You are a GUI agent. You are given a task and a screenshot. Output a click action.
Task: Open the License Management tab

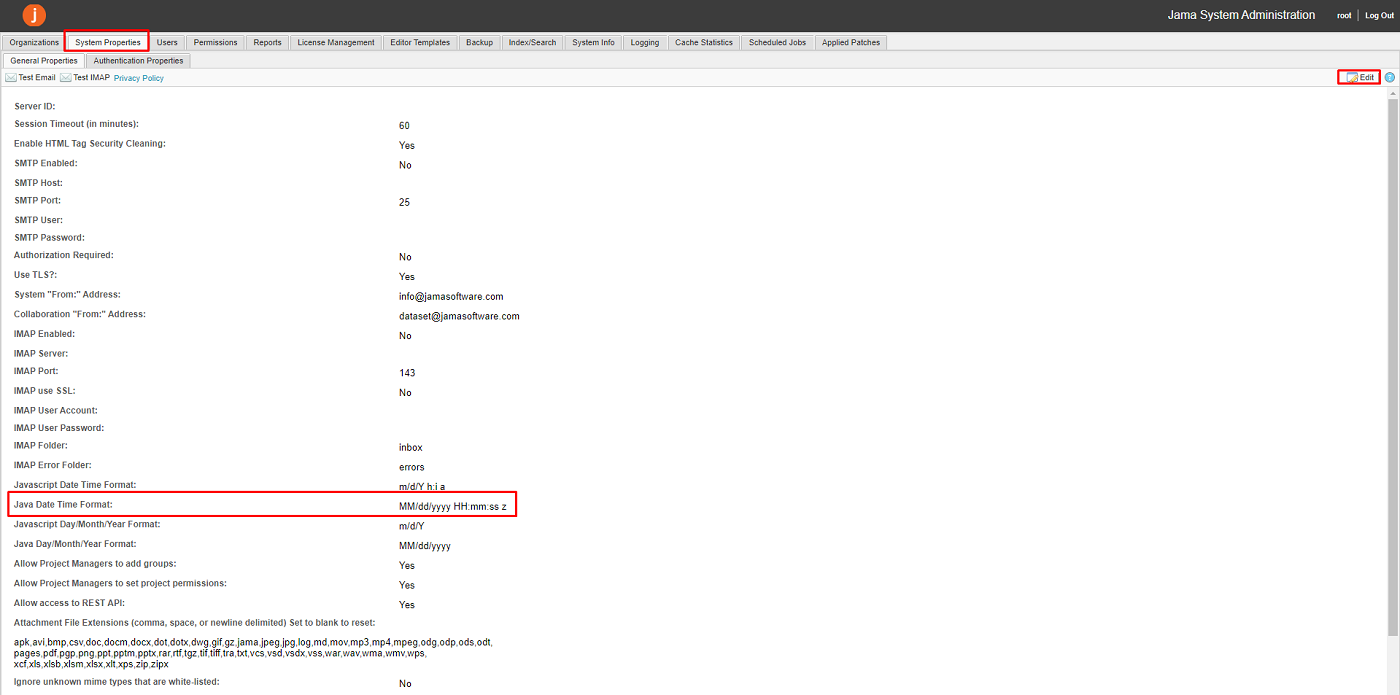pyautogui.click(x=336, y=42)
